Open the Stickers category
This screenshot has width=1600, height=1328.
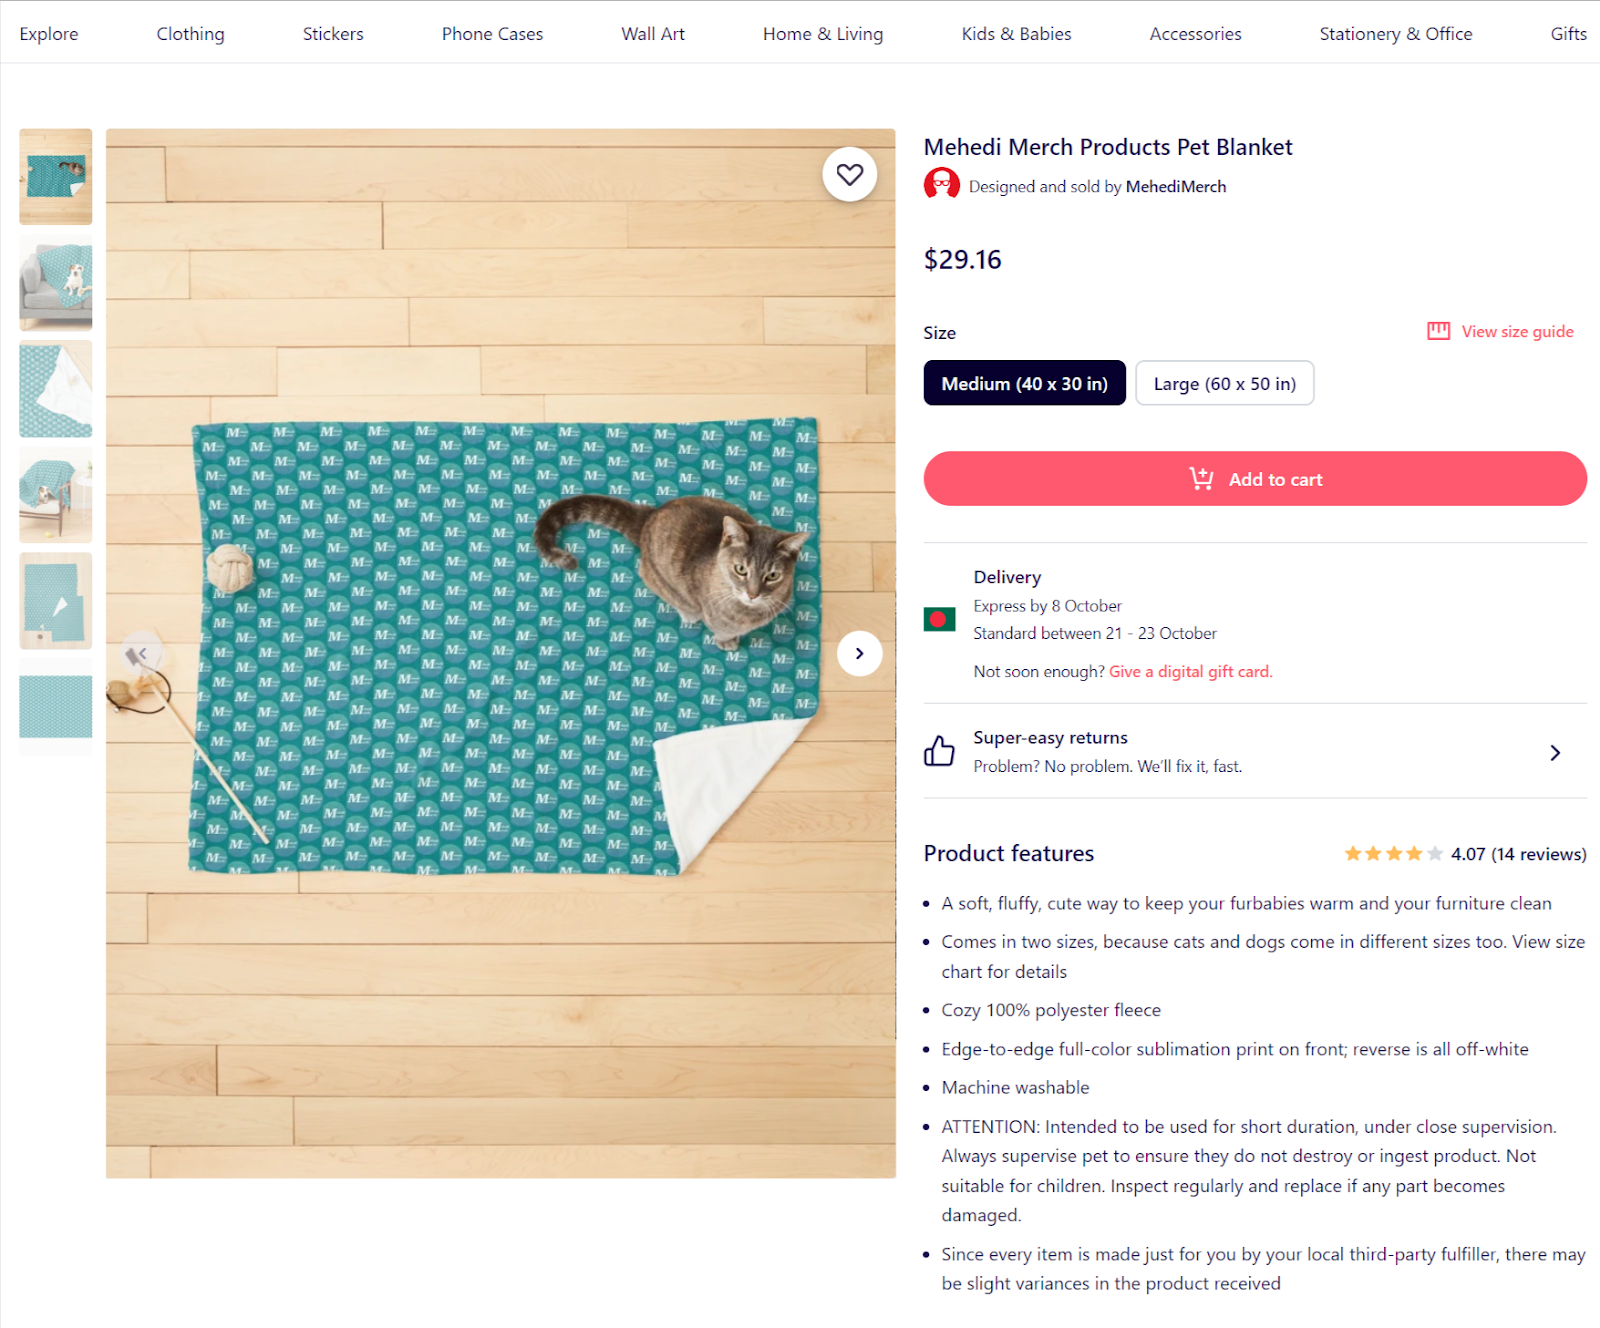332,33
